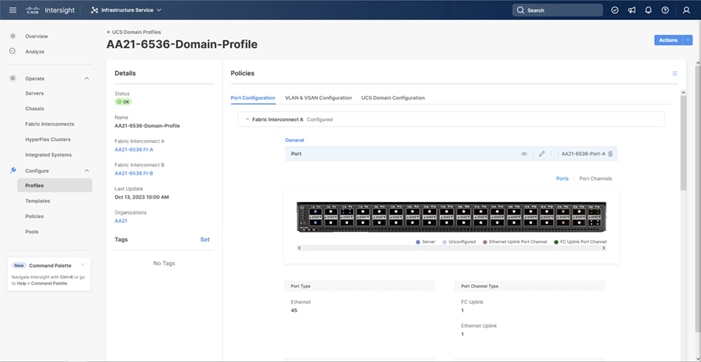
Task: Open Fabric Interconnects in sidebar
Action: click(x=50, y=124)
